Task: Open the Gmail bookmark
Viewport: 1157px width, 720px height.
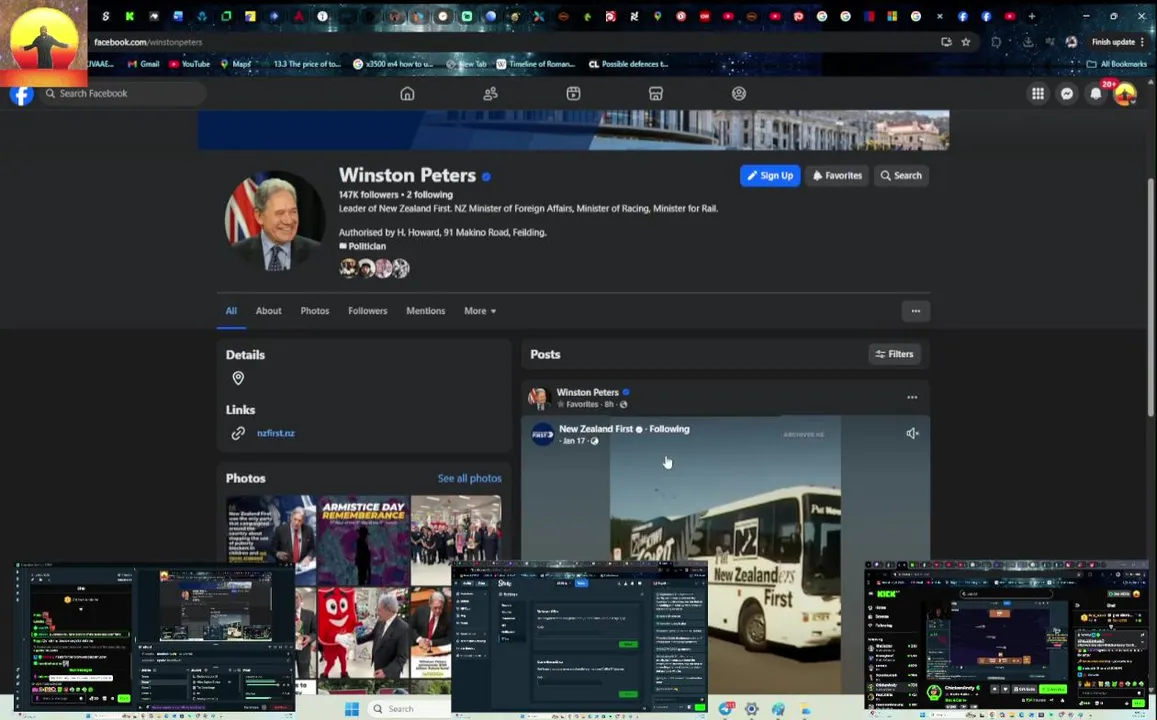Action: click(x=143, y=64)
